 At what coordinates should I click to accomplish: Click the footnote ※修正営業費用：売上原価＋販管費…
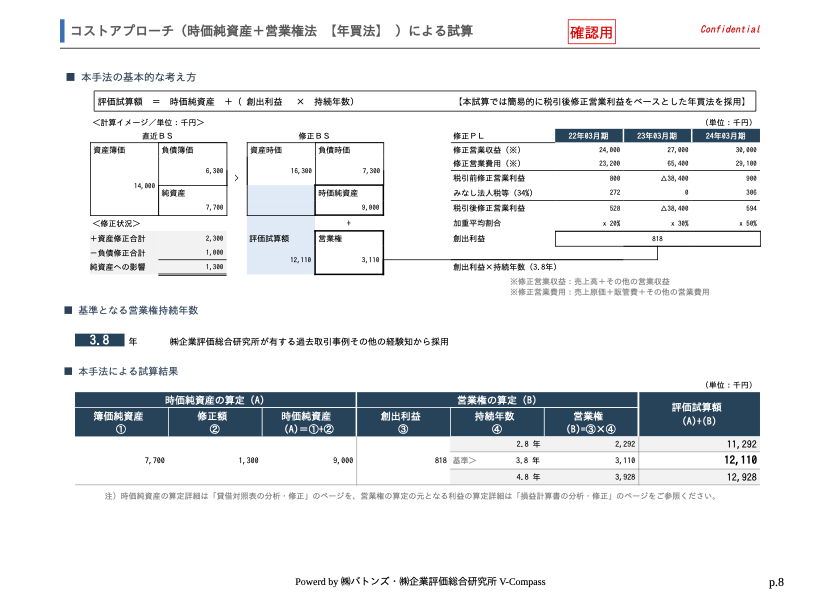pyautogui.click(x=610, y=292)
